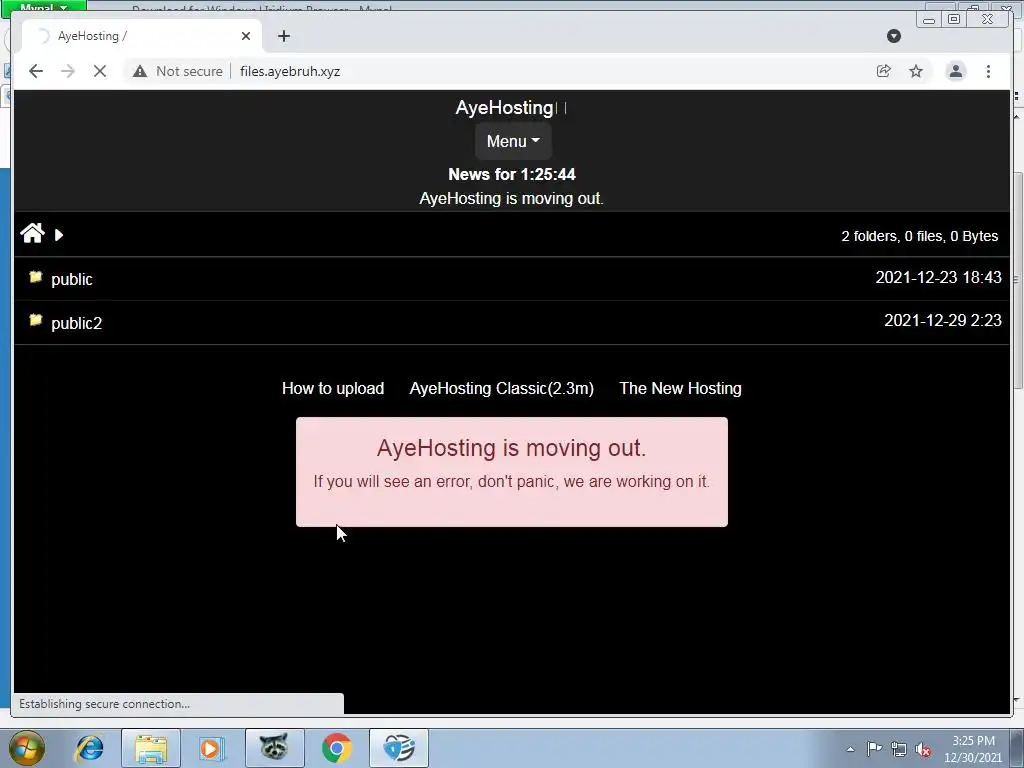Click the Mypal menu button behind Chrome

coord(43,7)
